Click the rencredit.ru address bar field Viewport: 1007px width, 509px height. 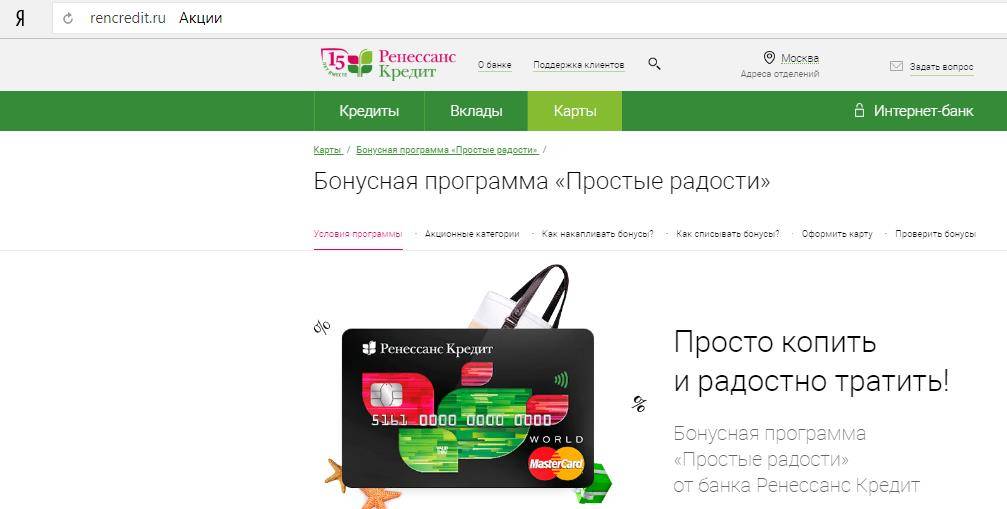(x=529, y=19)
